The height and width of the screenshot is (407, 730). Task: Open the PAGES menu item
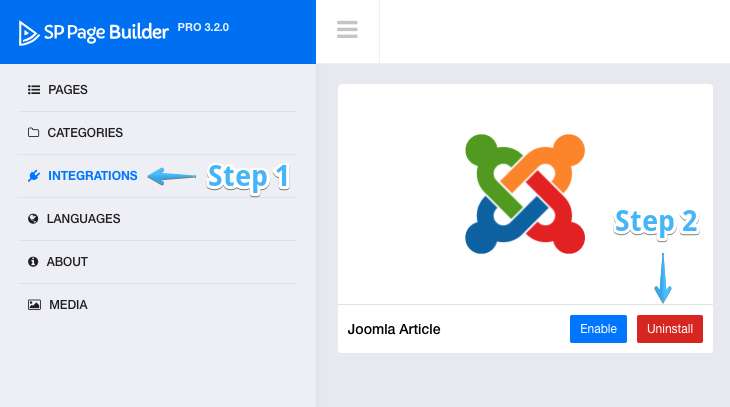click(68, 90)
